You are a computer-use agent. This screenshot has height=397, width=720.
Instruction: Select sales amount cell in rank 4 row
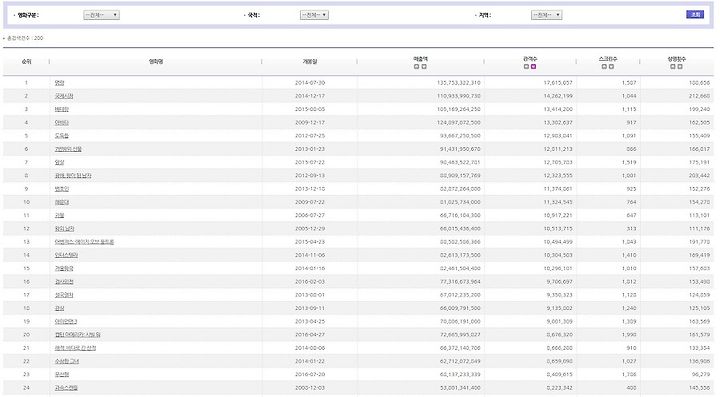(x=459, y=123)
